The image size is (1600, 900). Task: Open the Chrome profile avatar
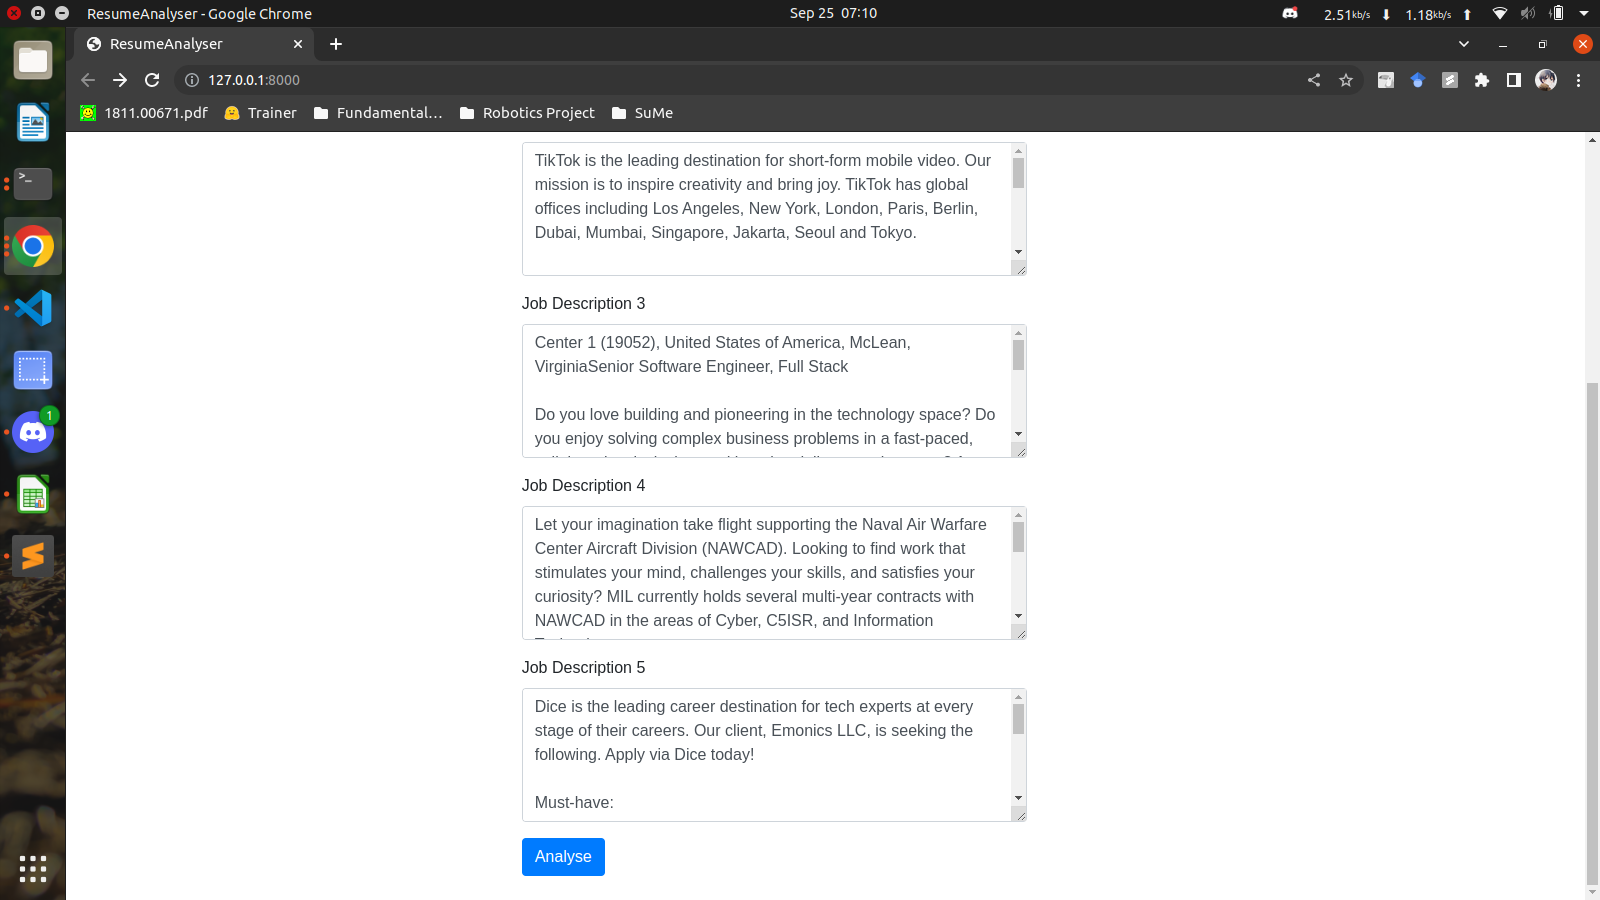(1546, 80)
